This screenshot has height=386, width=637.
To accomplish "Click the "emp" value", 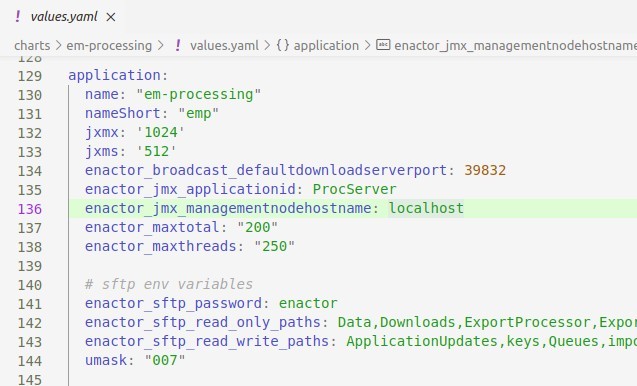I will 198,113.
